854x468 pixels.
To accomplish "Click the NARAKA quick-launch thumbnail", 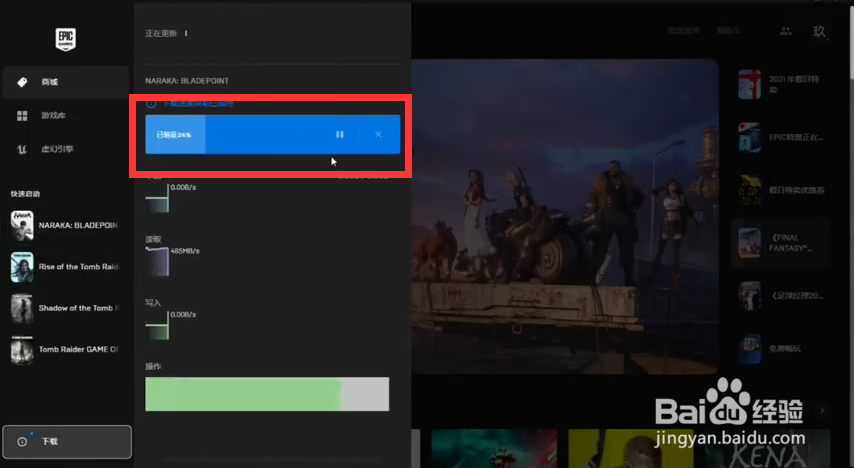I will click(x=22, y=226).
